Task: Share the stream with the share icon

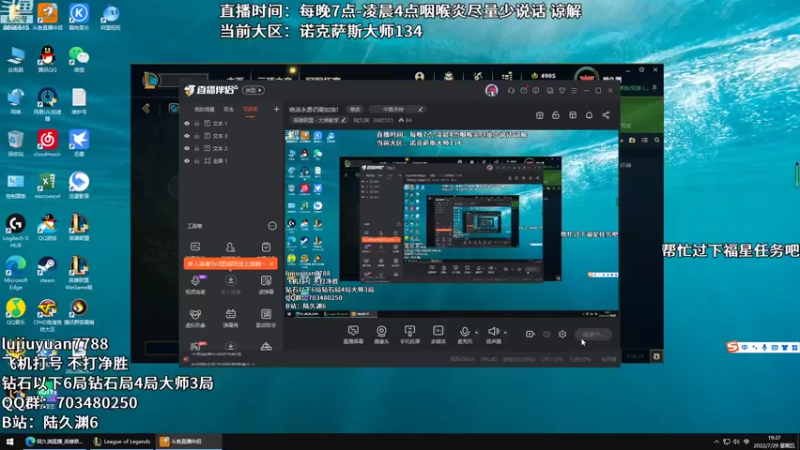Action: pos(606,115)
